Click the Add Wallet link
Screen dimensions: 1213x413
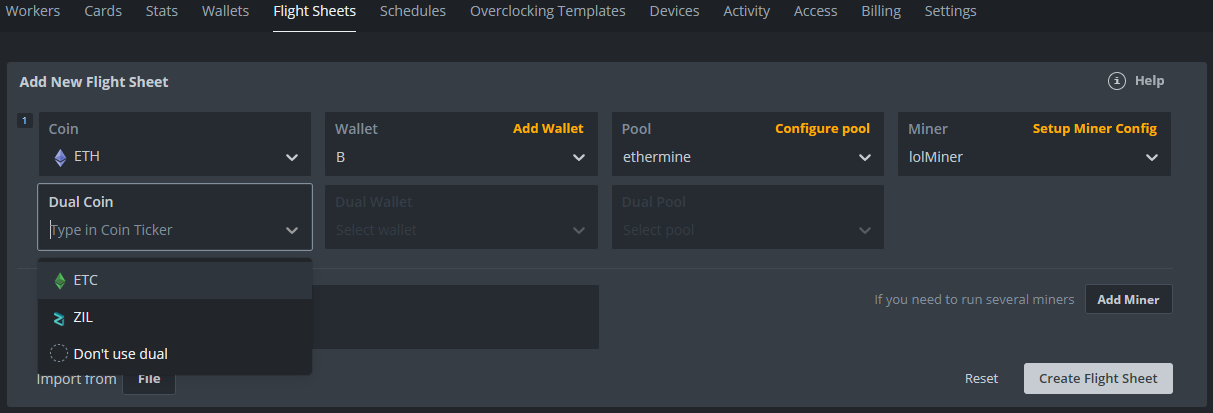(x=548, y=129)
